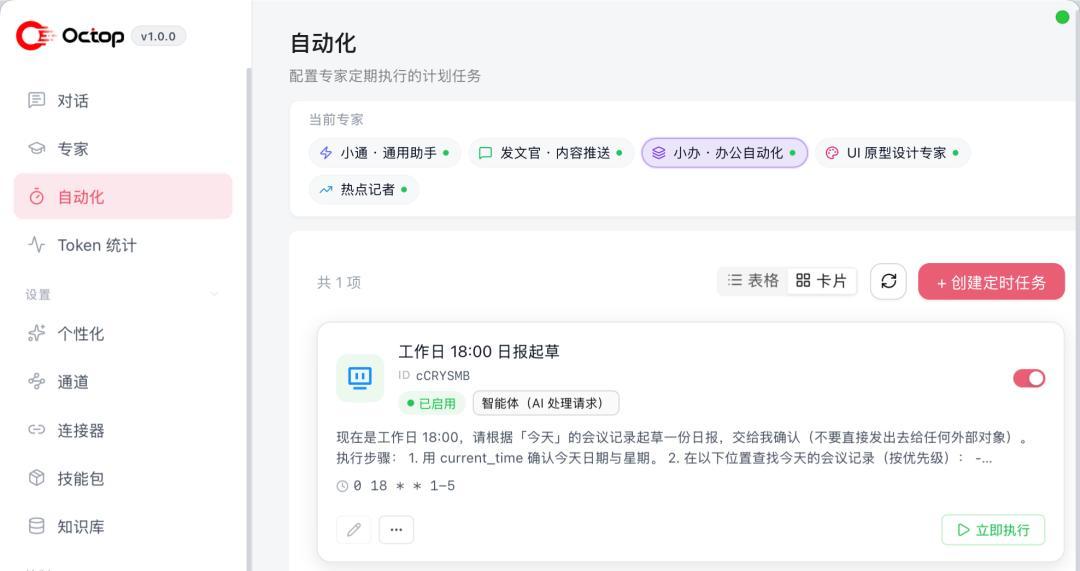The width and height of the screenshot is (1080, 571).
Task: Open Token 统计 in the sidebar
Action: (123, 245)
